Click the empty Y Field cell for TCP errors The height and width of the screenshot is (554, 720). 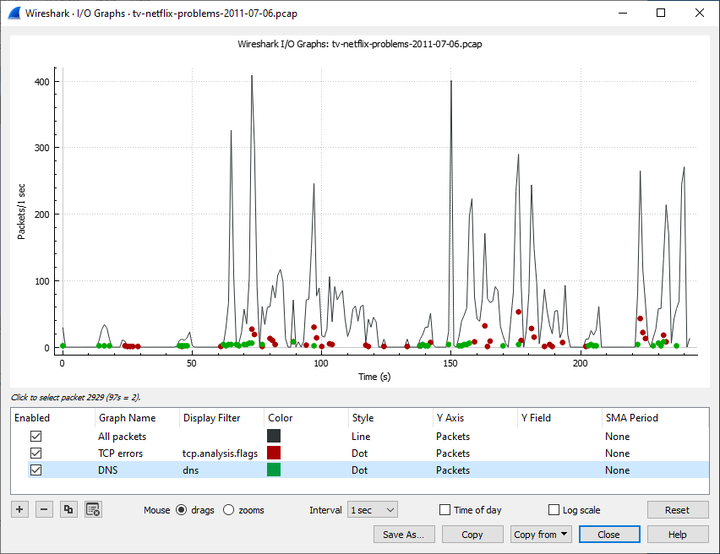(x=559, y=453)
